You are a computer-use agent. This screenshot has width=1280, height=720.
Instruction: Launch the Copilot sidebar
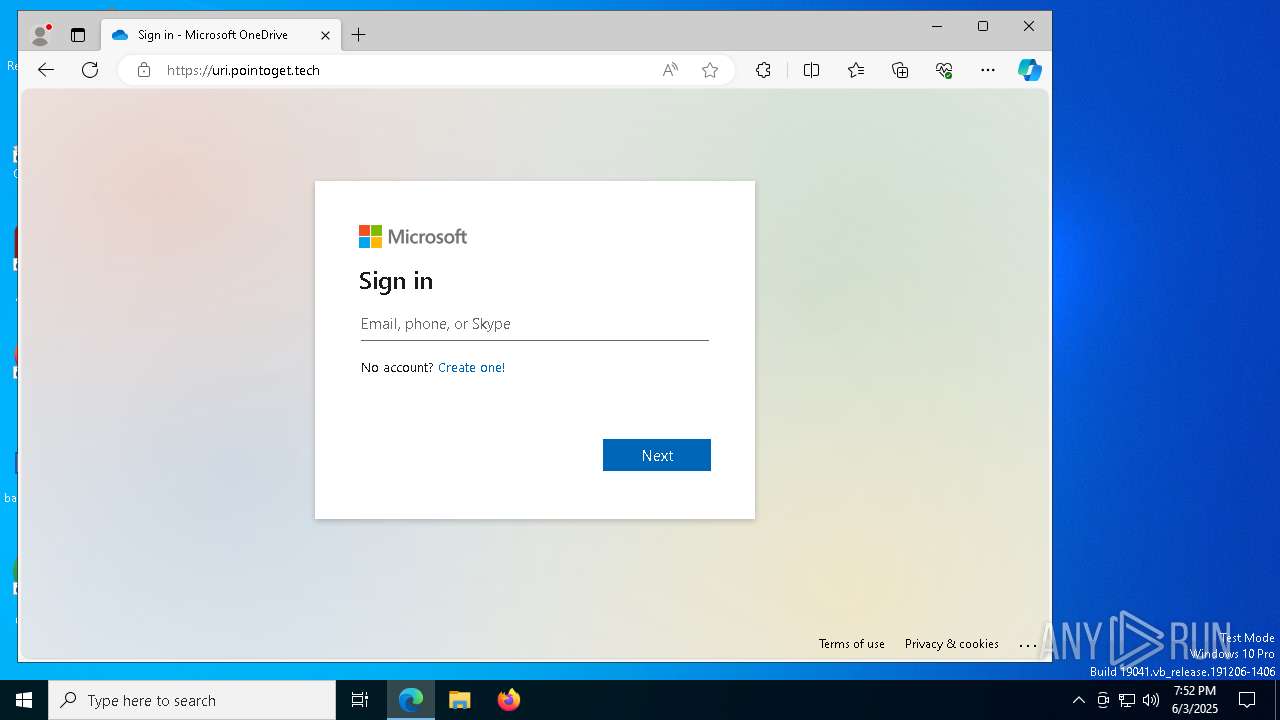[1030, 70]
